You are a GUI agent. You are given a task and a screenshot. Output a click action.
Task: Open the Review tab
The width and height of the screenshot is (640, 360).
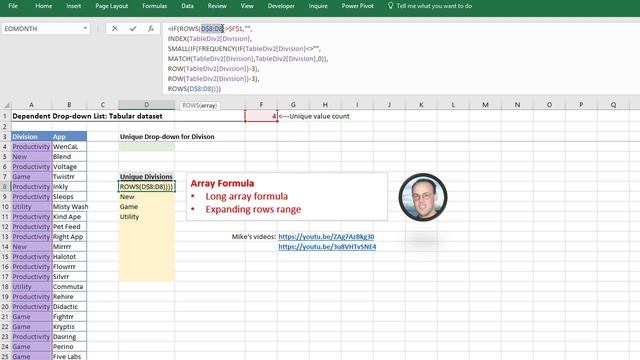tap(217, 6)
